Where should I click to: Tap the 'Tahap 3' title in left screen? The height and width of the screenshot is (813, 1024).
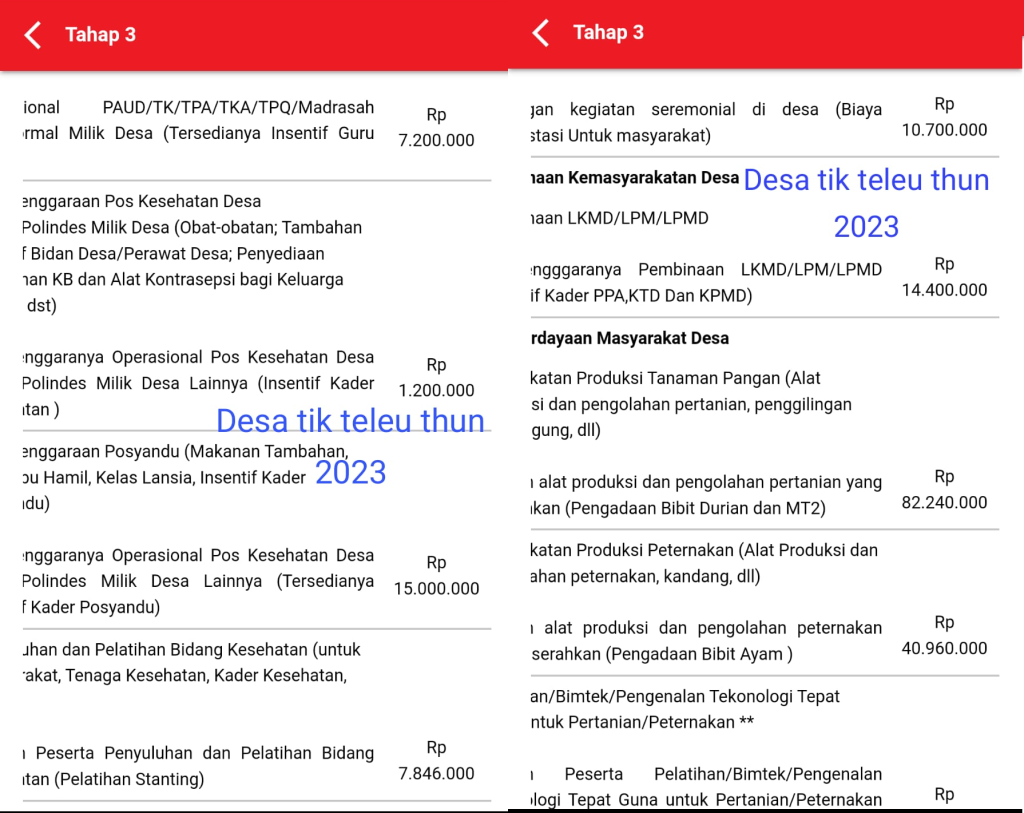100,35
